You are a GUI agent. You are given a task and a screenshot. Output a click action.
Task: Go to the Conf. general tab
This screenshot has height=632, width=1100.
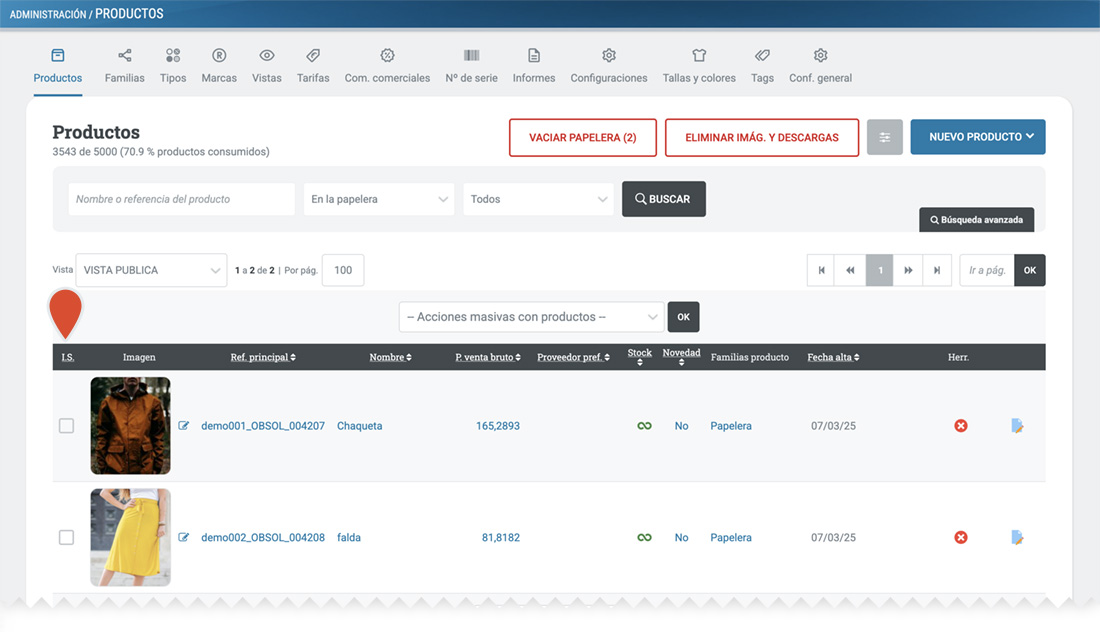[x=821, y=65]
